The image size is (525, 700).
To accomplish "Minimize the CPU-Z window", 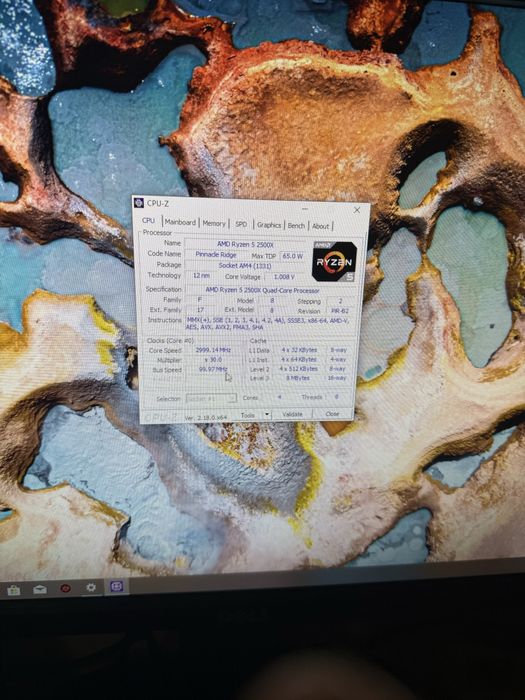I will pos(305,208).
